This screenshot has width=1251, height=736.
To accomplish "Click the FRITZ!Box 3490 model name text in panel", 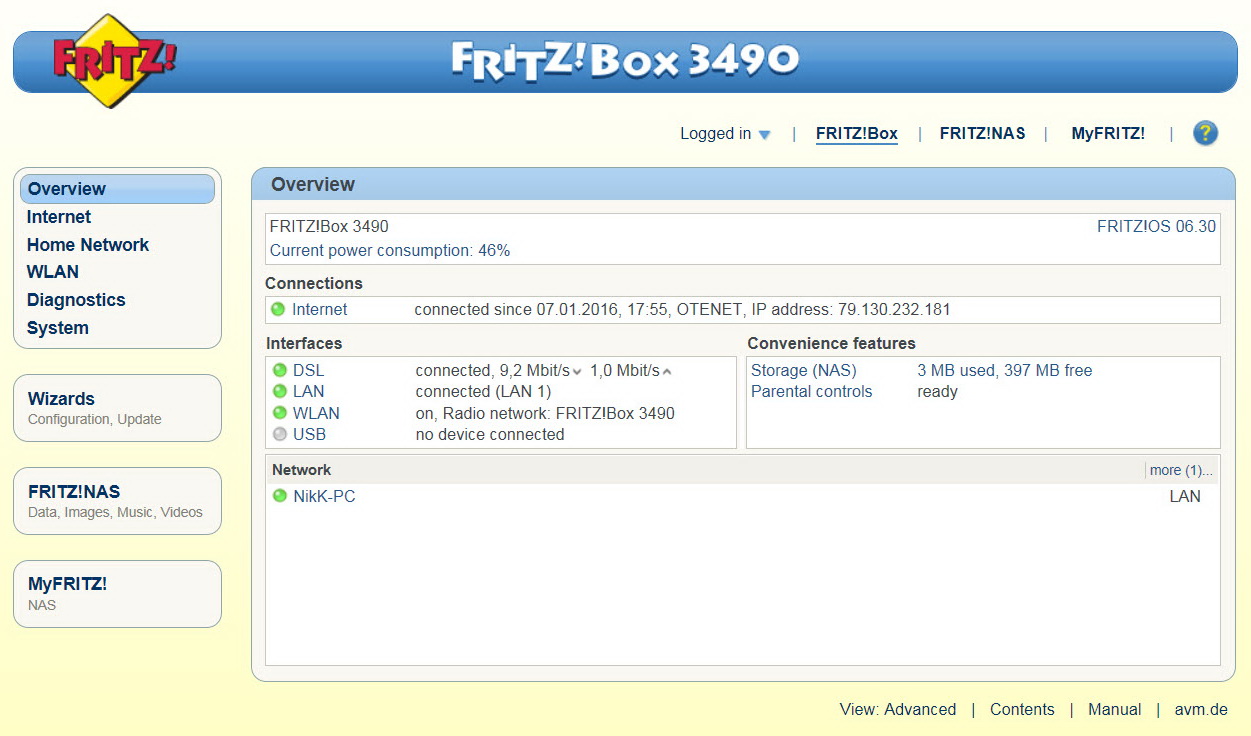I will pyautogui.click(x=329, y=226).
